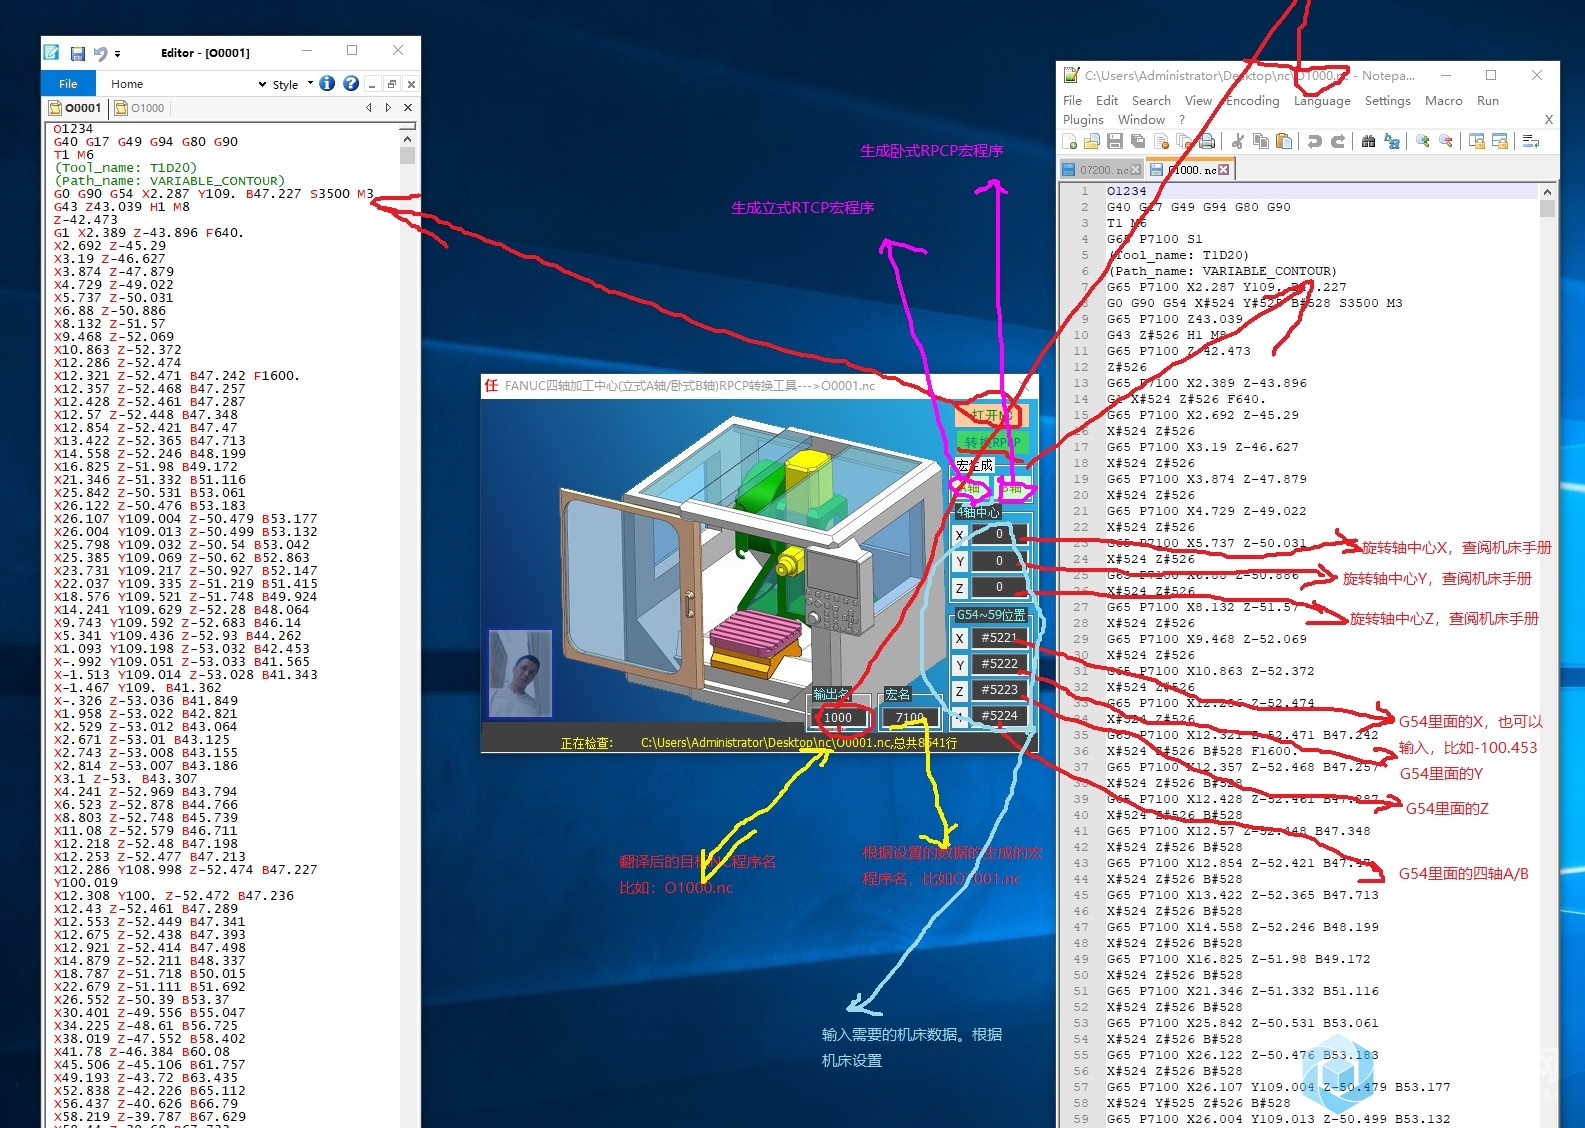The width and height of the screenshot is (1585, 1128).
Task: Click the 4轴中心 Y value field
Action: (999, 561)
